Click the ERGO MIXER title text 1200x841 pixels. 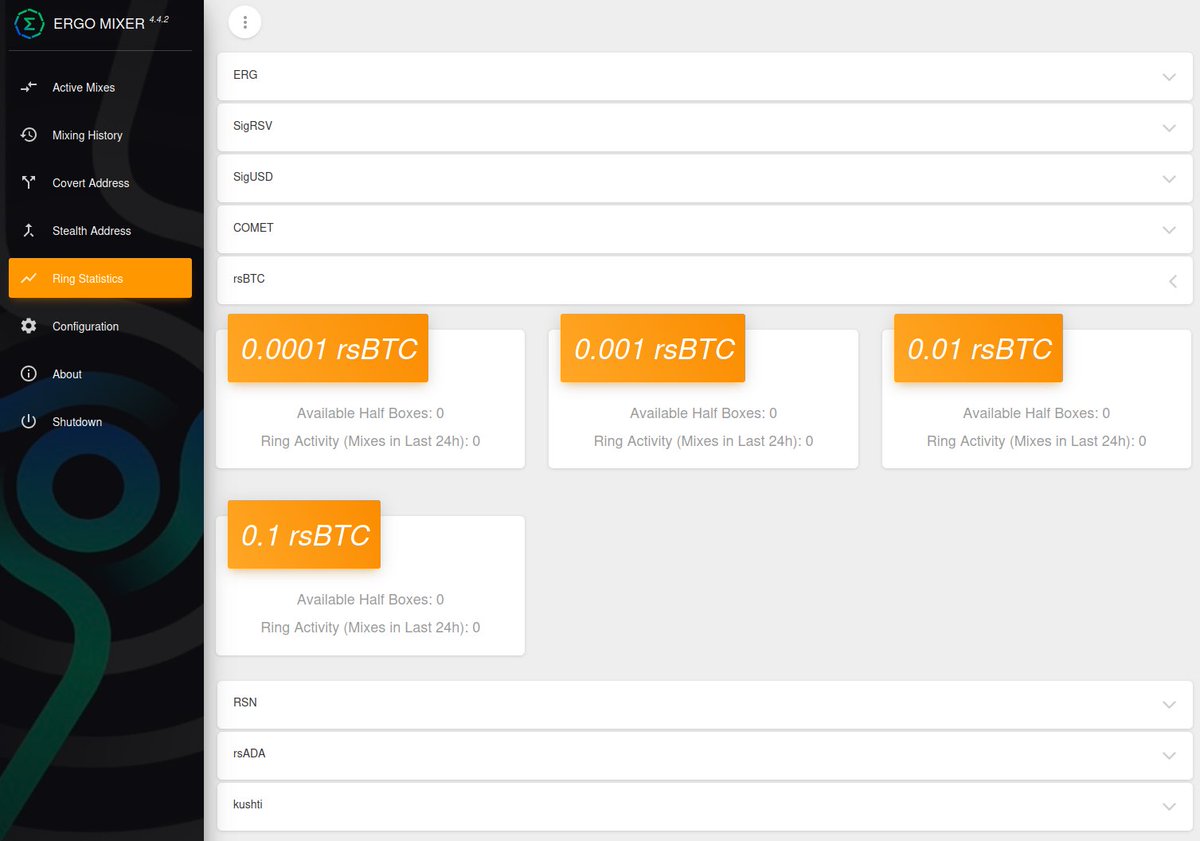click(x=99, y=24)
